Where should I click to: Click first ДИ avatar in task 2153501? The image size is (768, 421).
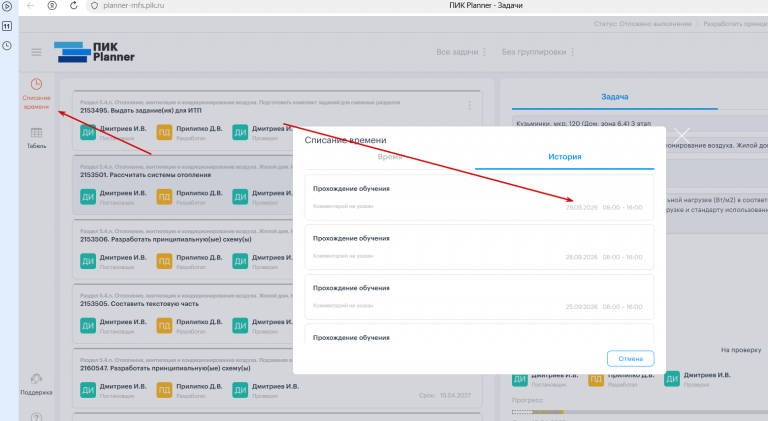[88, 197]
